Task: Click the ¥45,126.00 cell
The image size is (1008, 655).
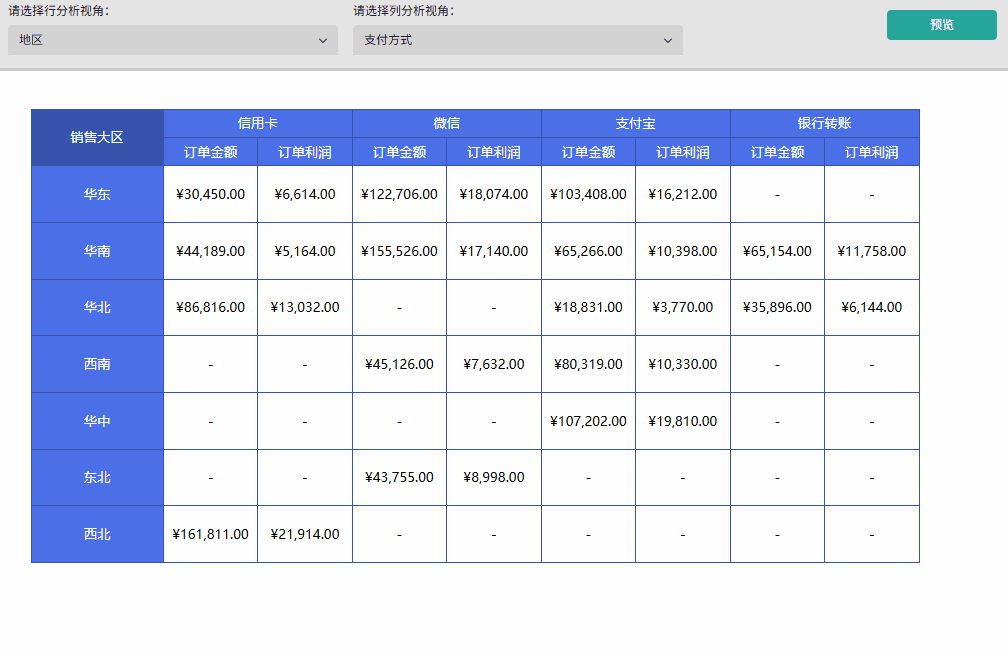Action: click(x=399, y=364)
